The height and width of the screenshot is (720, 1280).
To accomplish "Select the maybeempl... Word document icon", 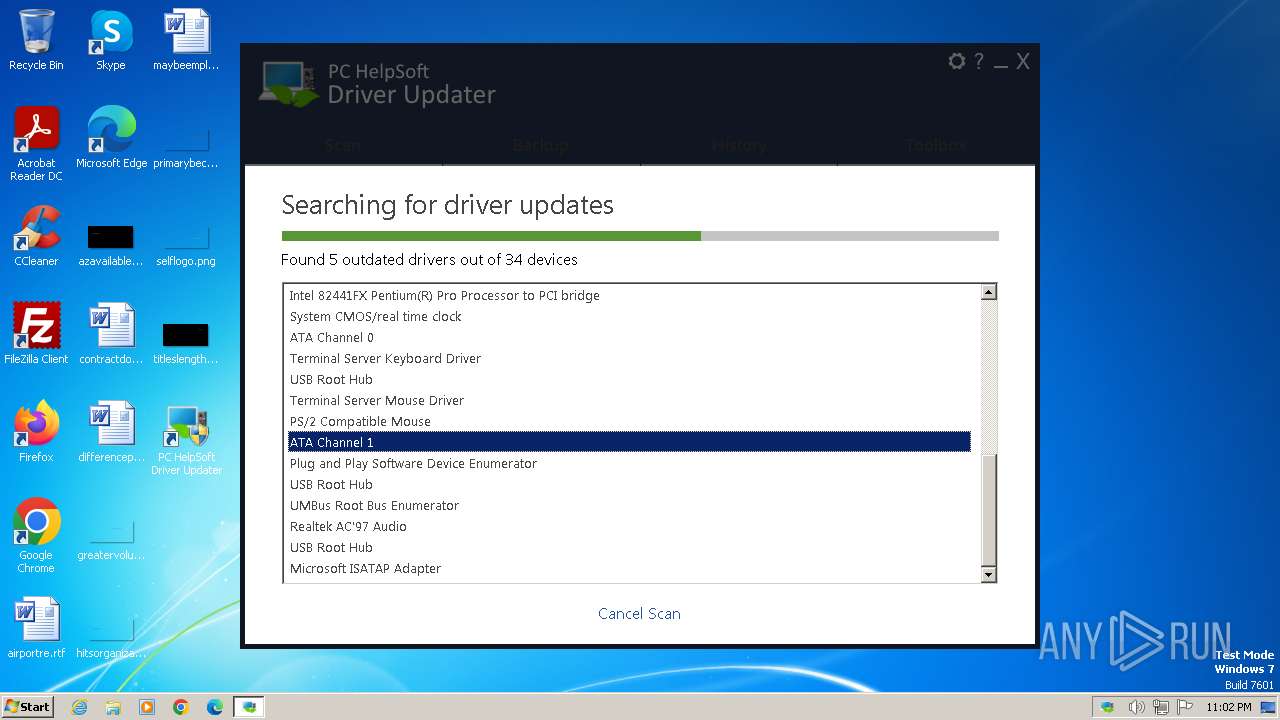I will tap(186, 40).
